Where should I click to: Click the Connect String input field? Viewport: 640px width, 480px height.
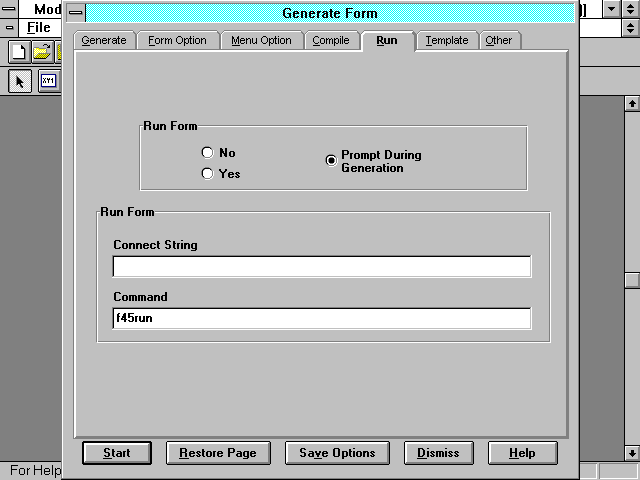(x=321, y=267)
